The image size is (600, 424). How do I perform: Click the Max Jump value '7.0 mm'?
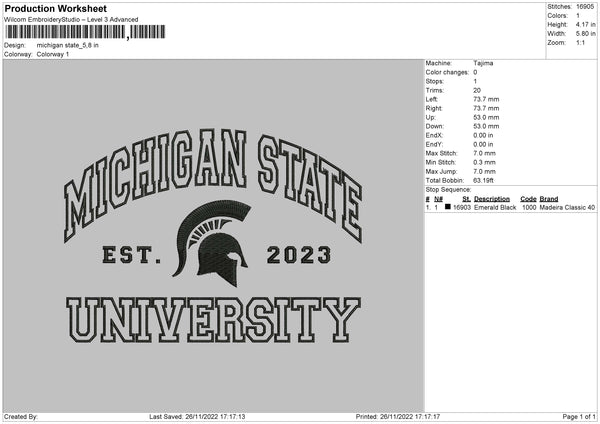tap(484, 172)
